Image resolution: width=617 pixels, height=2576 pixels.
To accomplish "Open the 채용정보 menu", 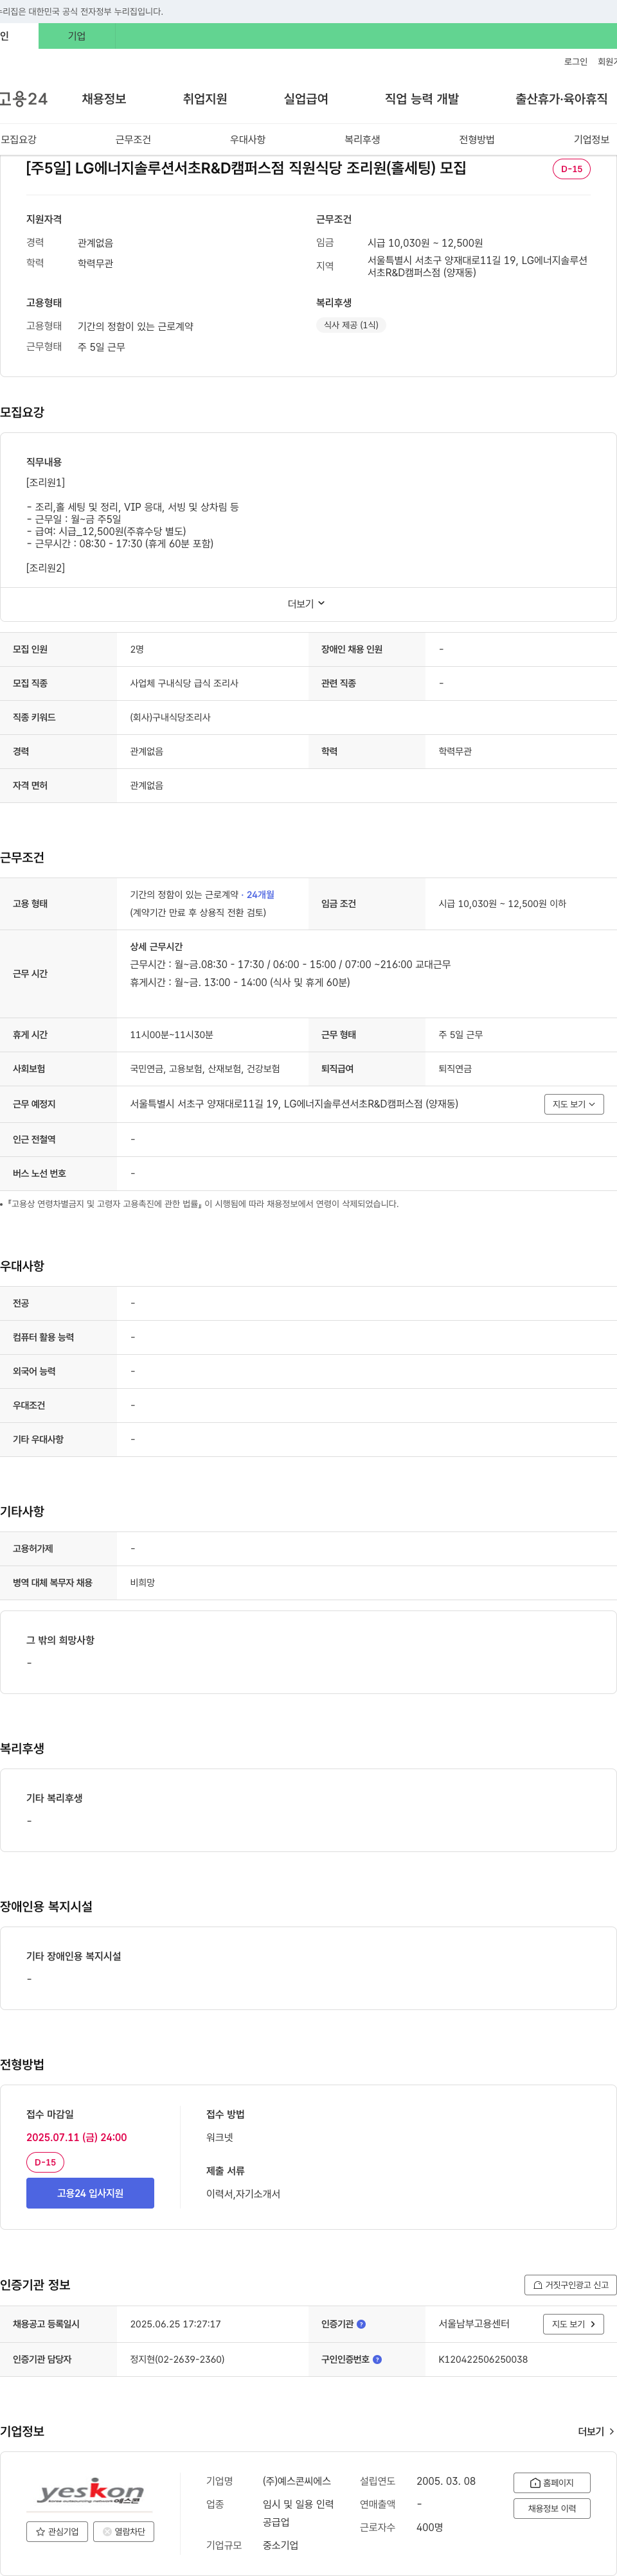I will coord(104,99).
